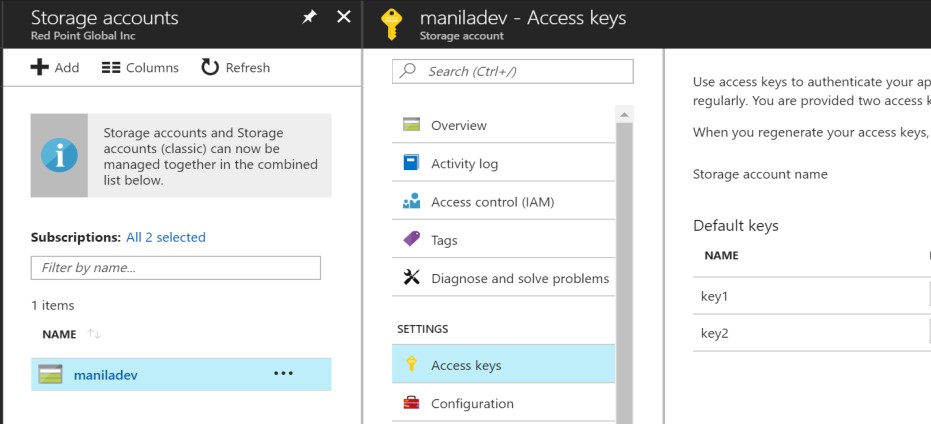
Task: Open the Tags section
Action: point(444,240)
